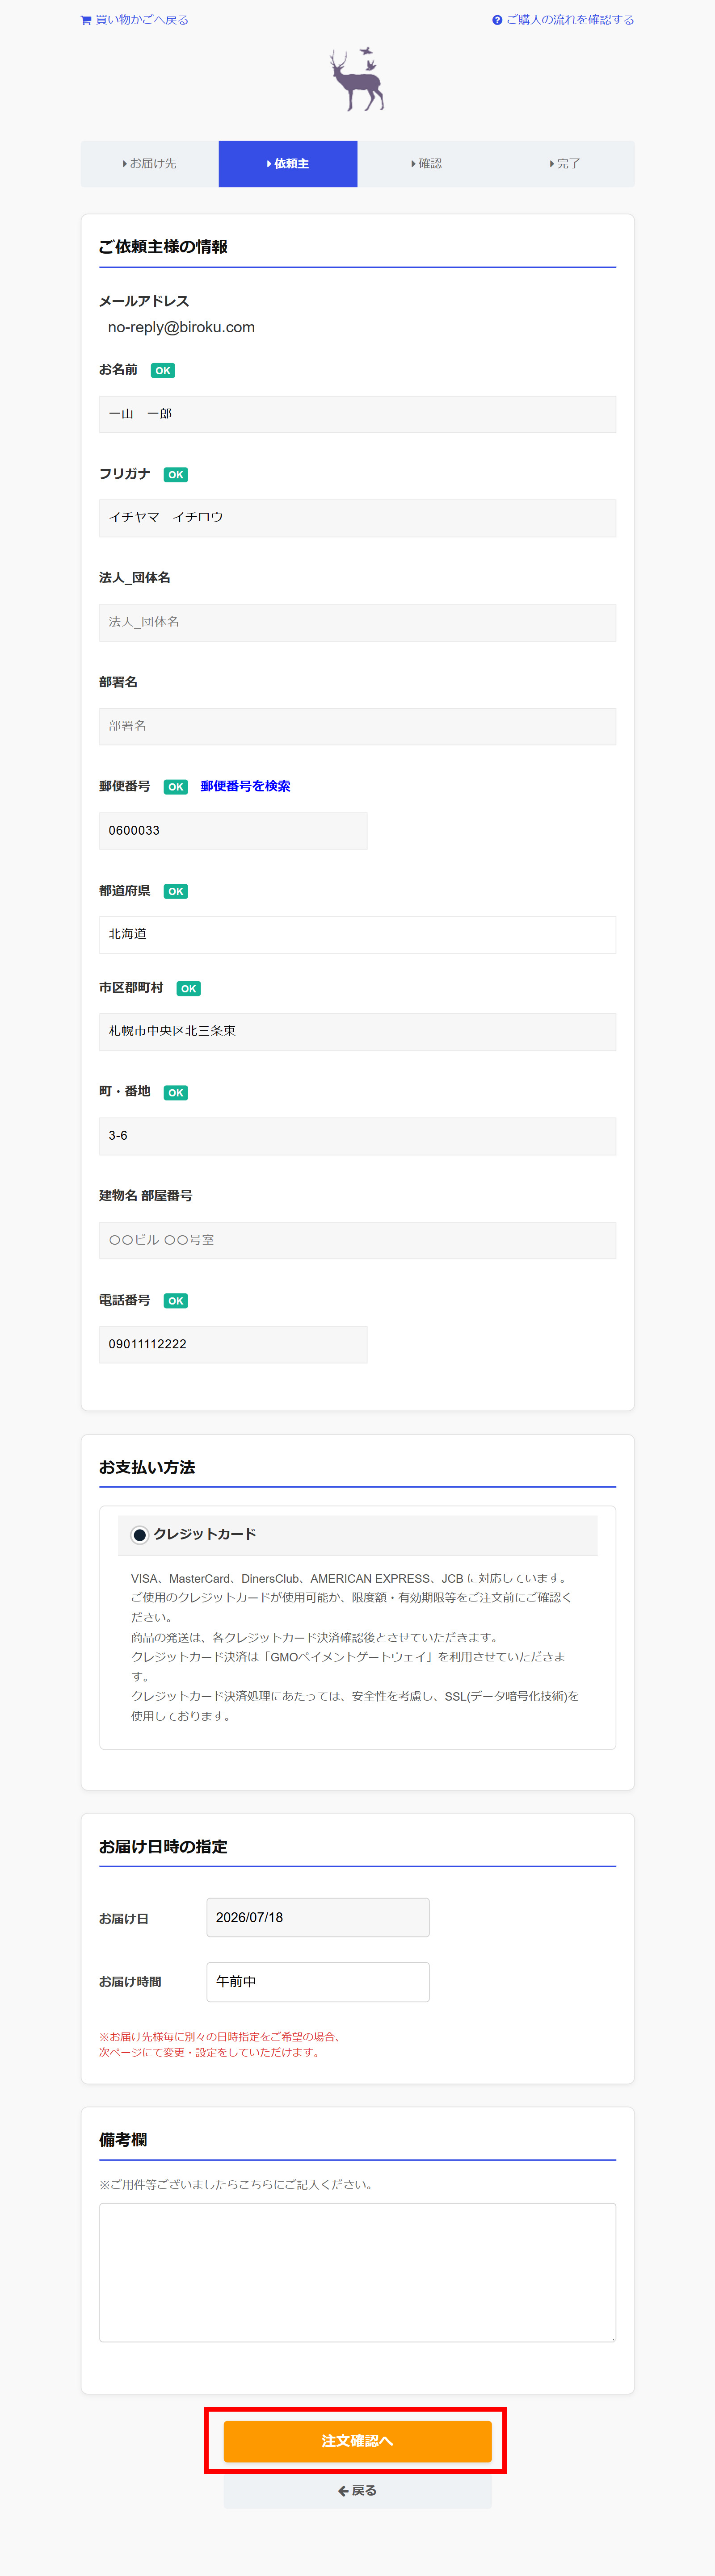Click the shopping cart icon at top
This screenshot has width=715, height=2576.
click(x=86, y=20)
